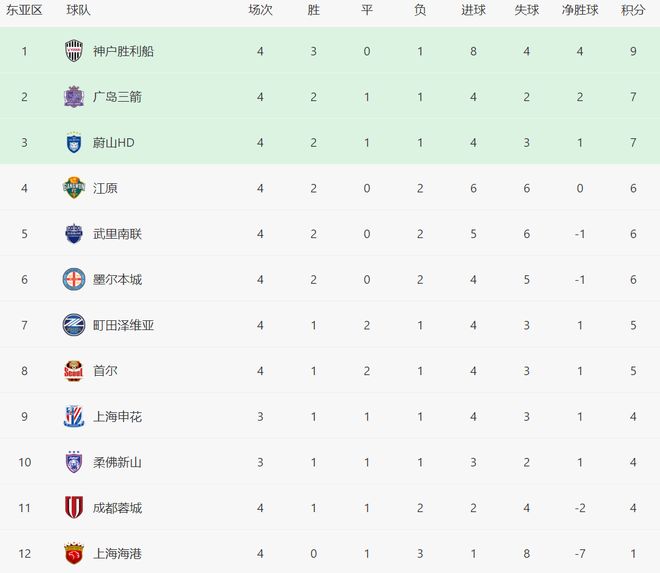Open the 神户胜利船 team name link
660x573 pixels.
[123, 51]
